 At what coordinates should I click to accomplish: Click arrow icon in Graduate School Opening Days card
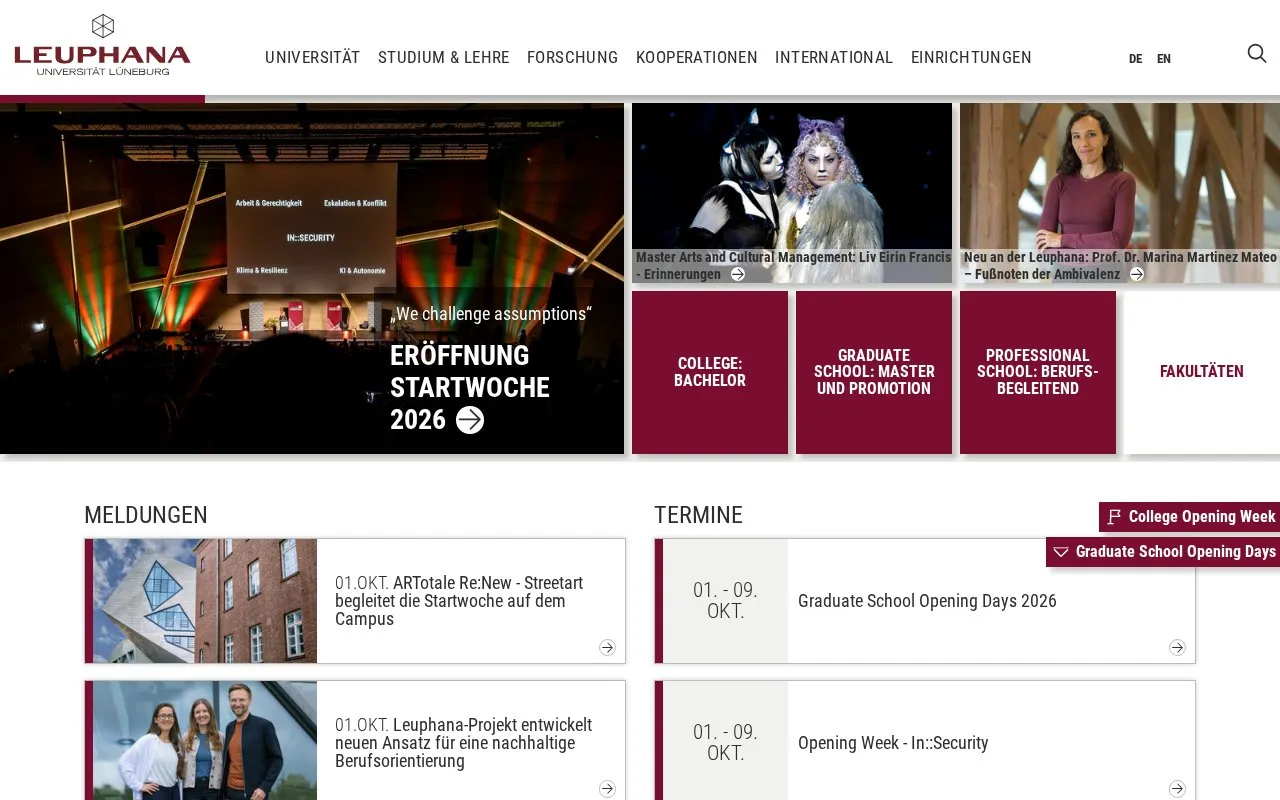pyautogui.click(x=1177, y=647)
